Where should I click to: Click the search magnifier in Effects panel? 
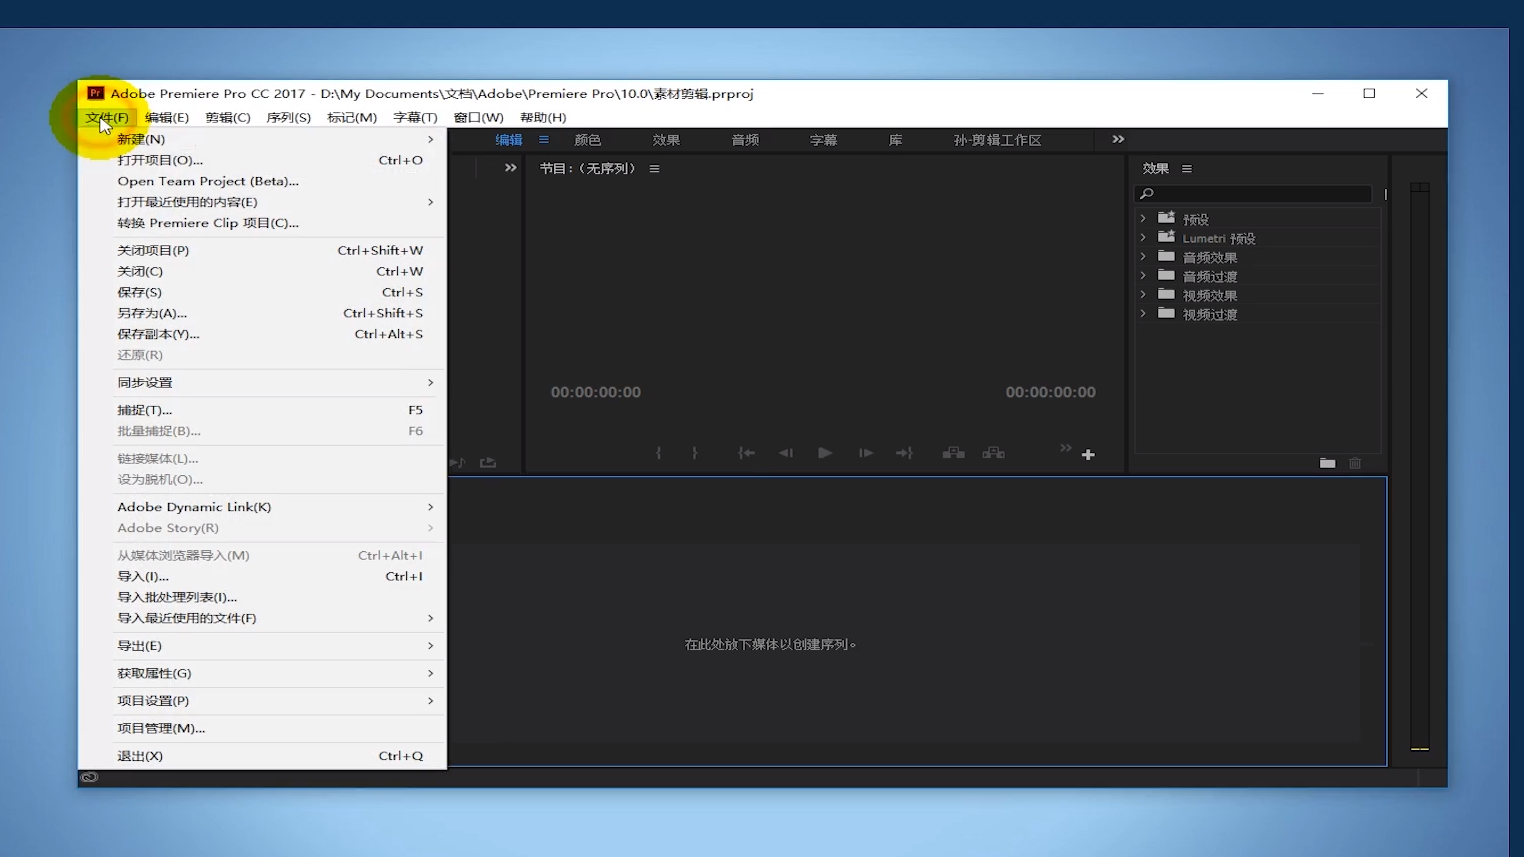(x=1147, y=194)
